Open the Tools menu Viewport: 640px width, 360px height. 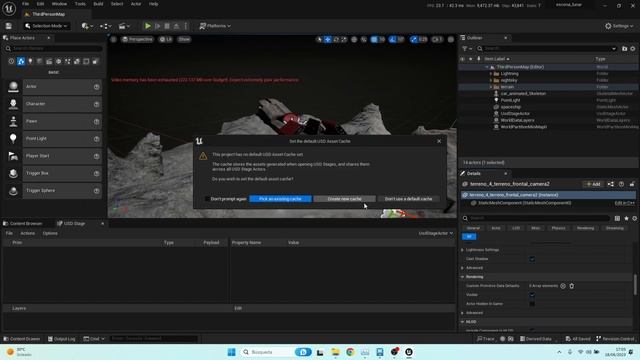(80, 4)
